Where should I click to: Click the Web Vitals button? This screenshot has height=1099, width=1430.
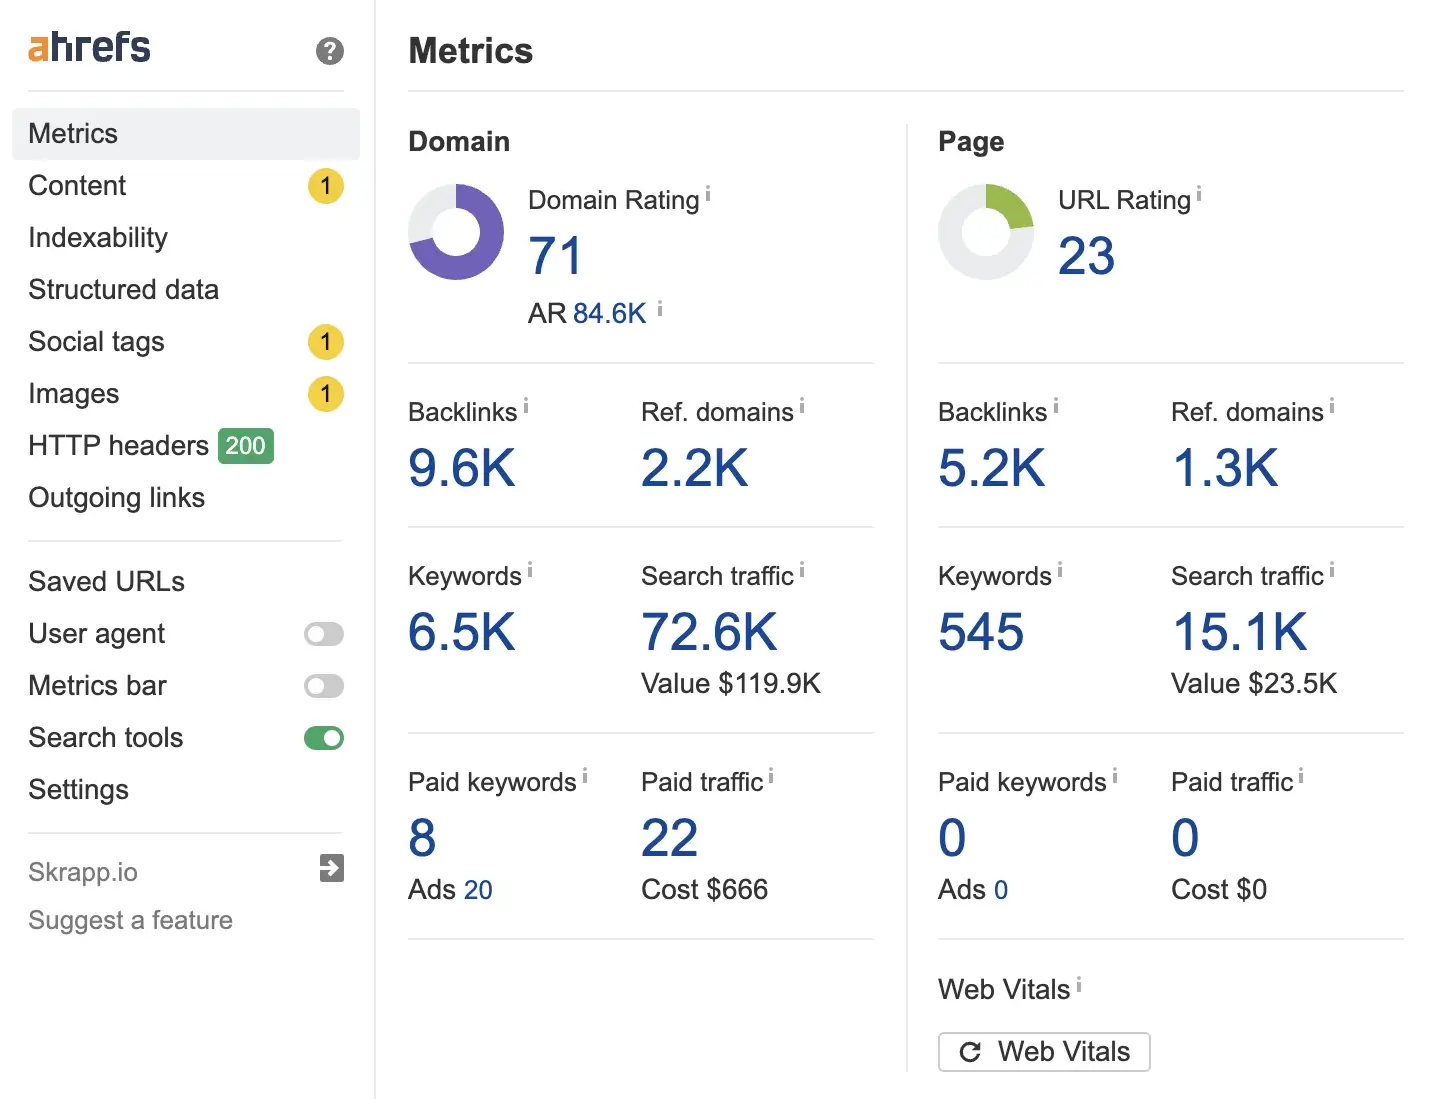(1043, 1052)
